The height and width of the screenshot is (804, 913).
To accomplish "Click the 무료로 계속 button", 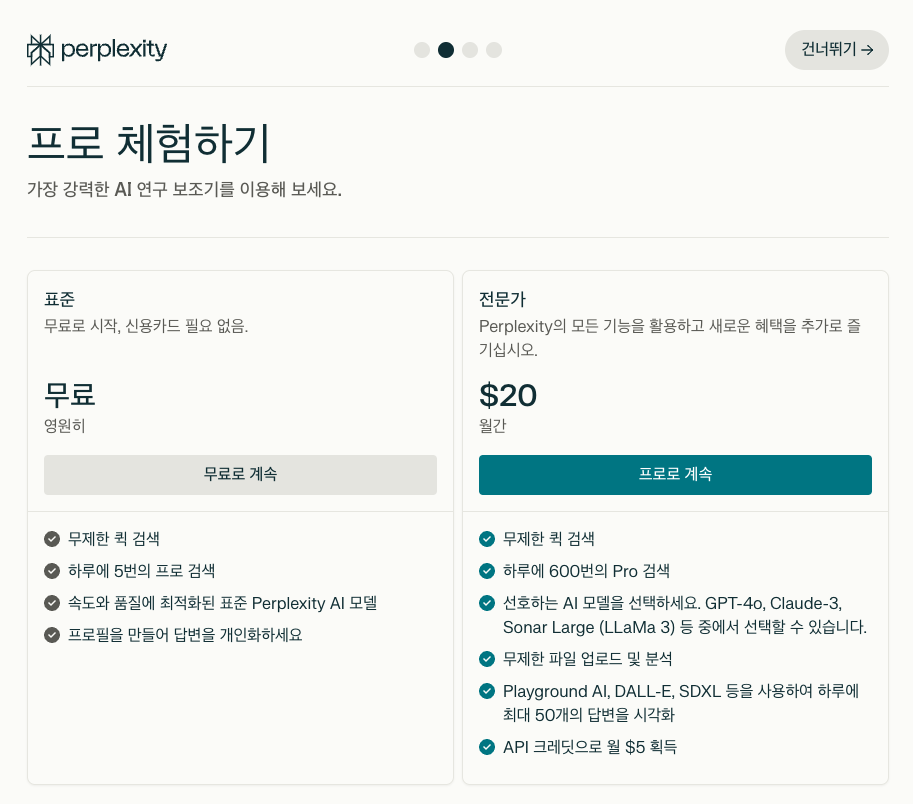I will click(x=240, y=475).
